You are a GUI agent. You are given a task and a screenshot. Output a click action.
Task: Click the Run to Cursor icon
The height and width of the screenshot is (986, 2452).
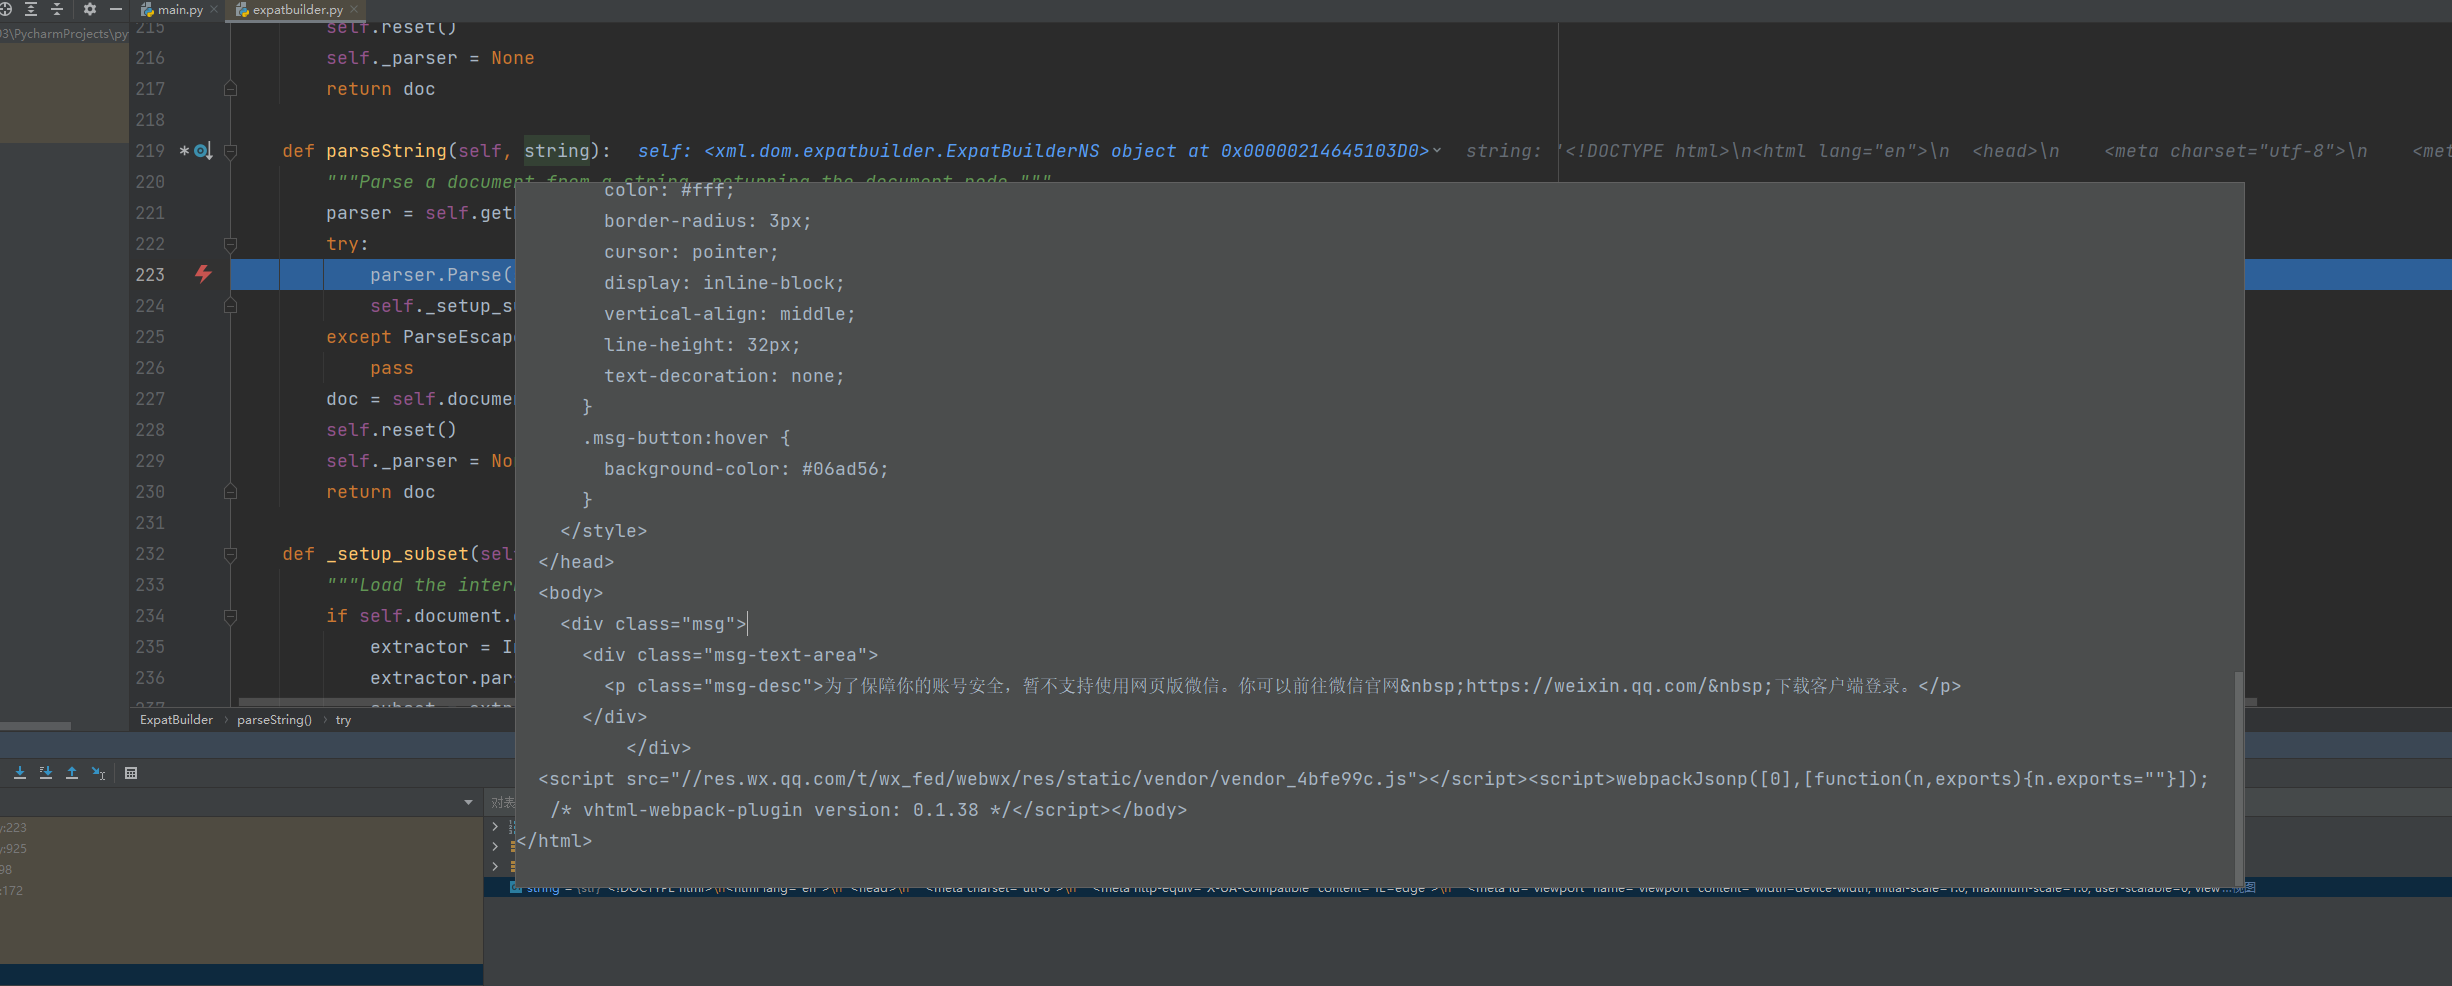point(99,773)
